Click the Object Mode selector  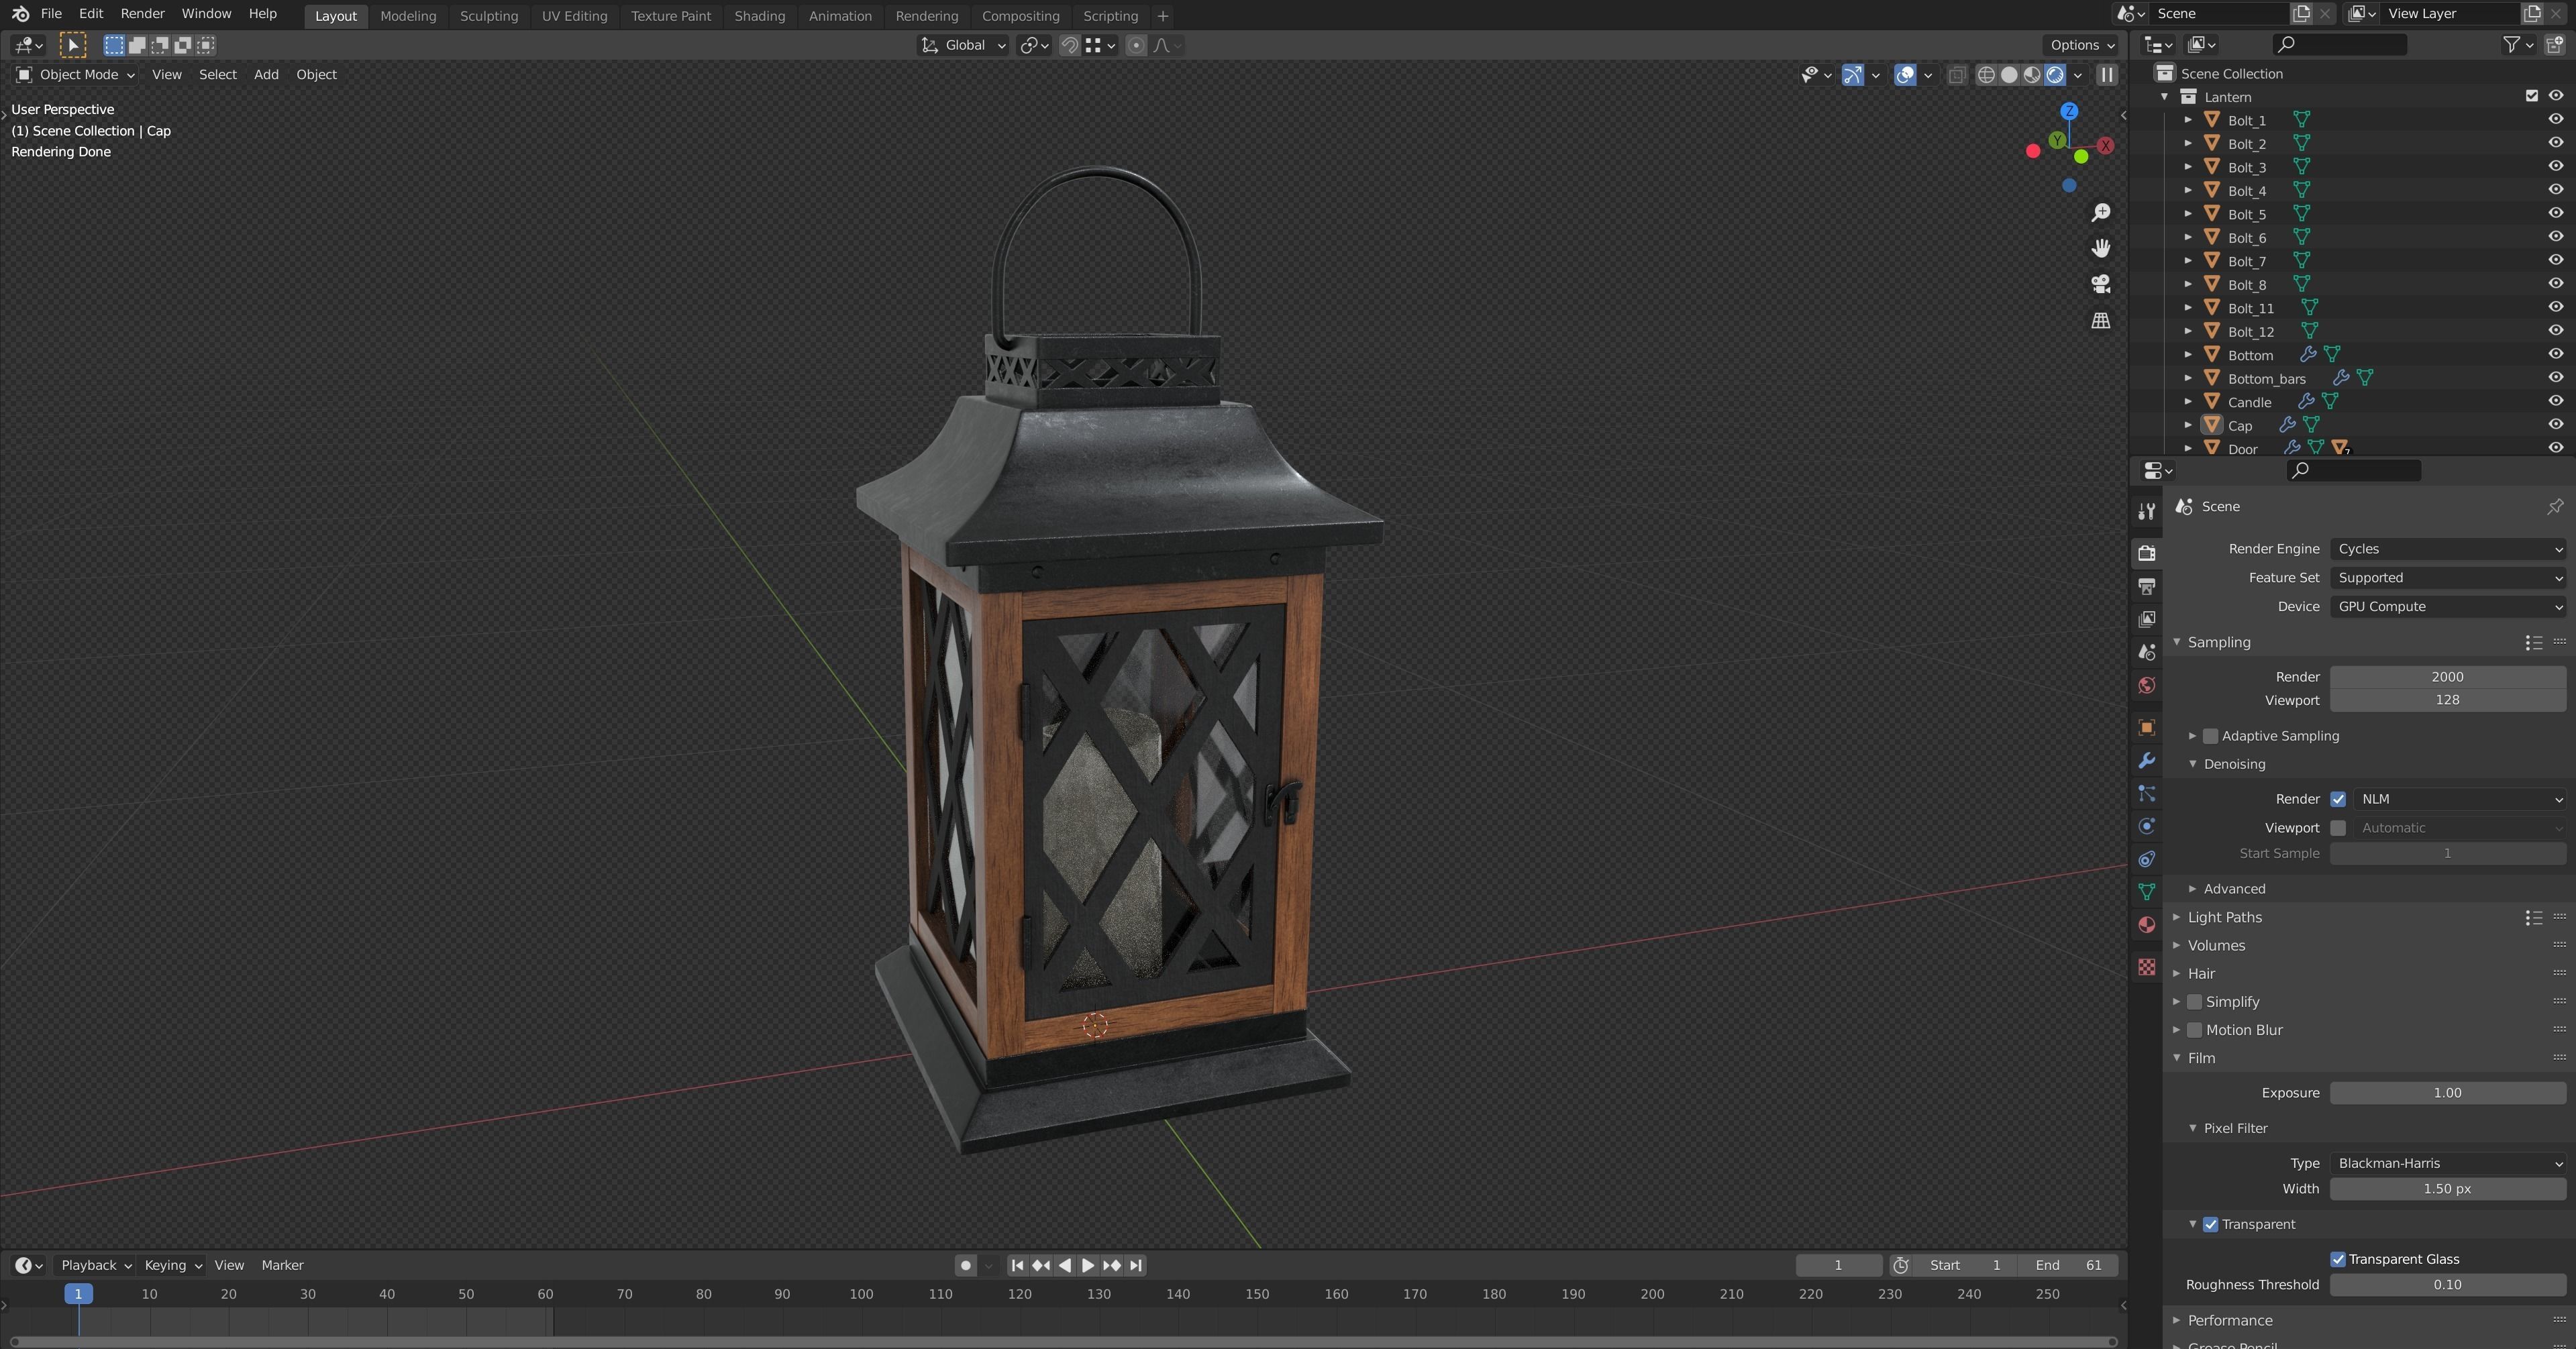pyautogui.click(x=75, y=74)
